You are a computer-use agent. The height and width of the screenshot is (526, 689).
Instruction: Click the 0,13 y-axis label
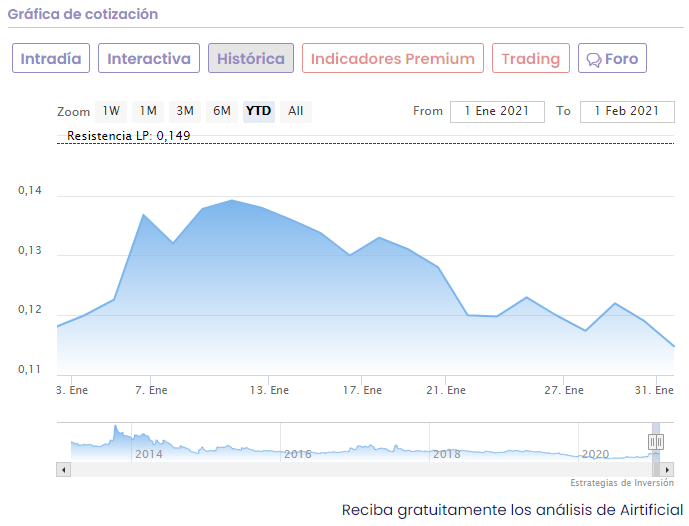[30, 250]
